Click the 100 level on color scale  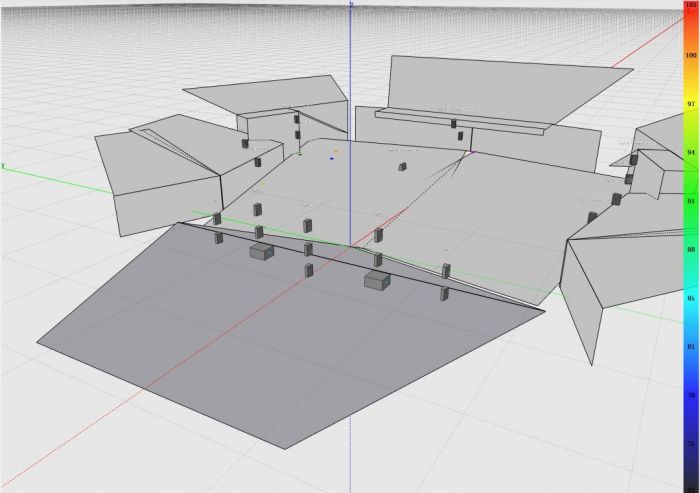690,55
